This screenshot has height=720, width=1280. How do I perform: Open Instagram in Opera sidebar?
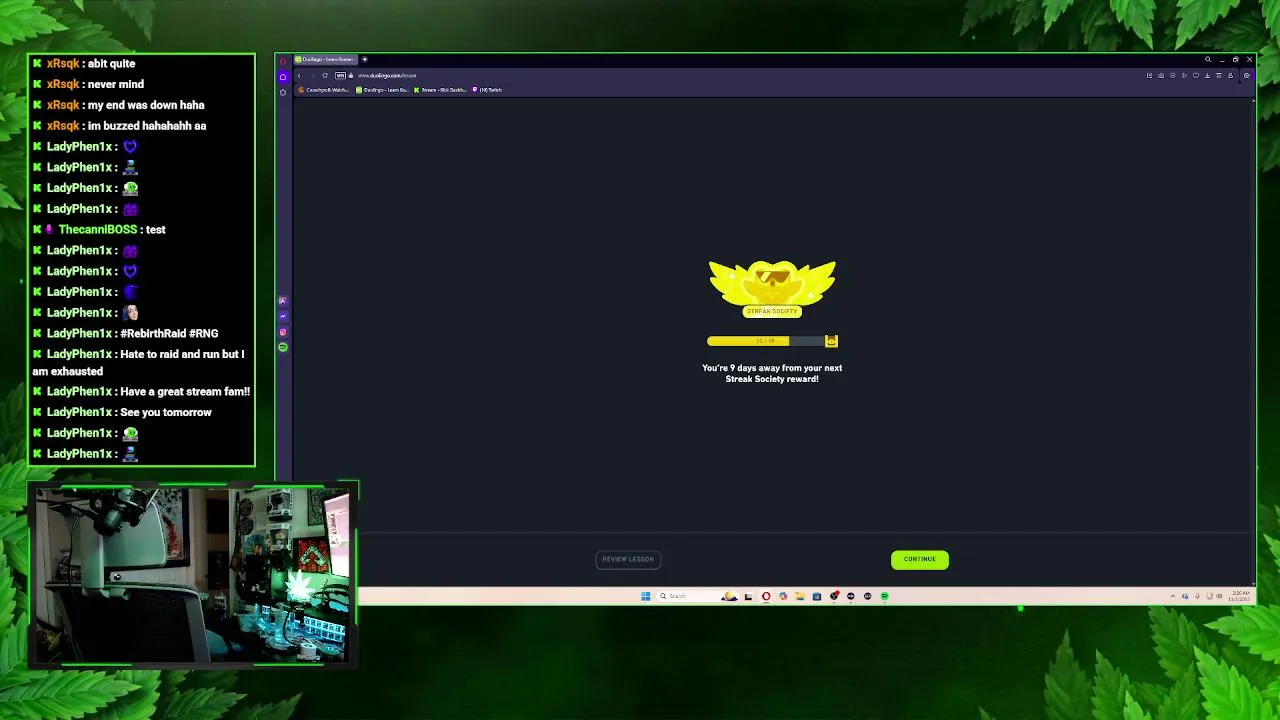pos(283,332)
